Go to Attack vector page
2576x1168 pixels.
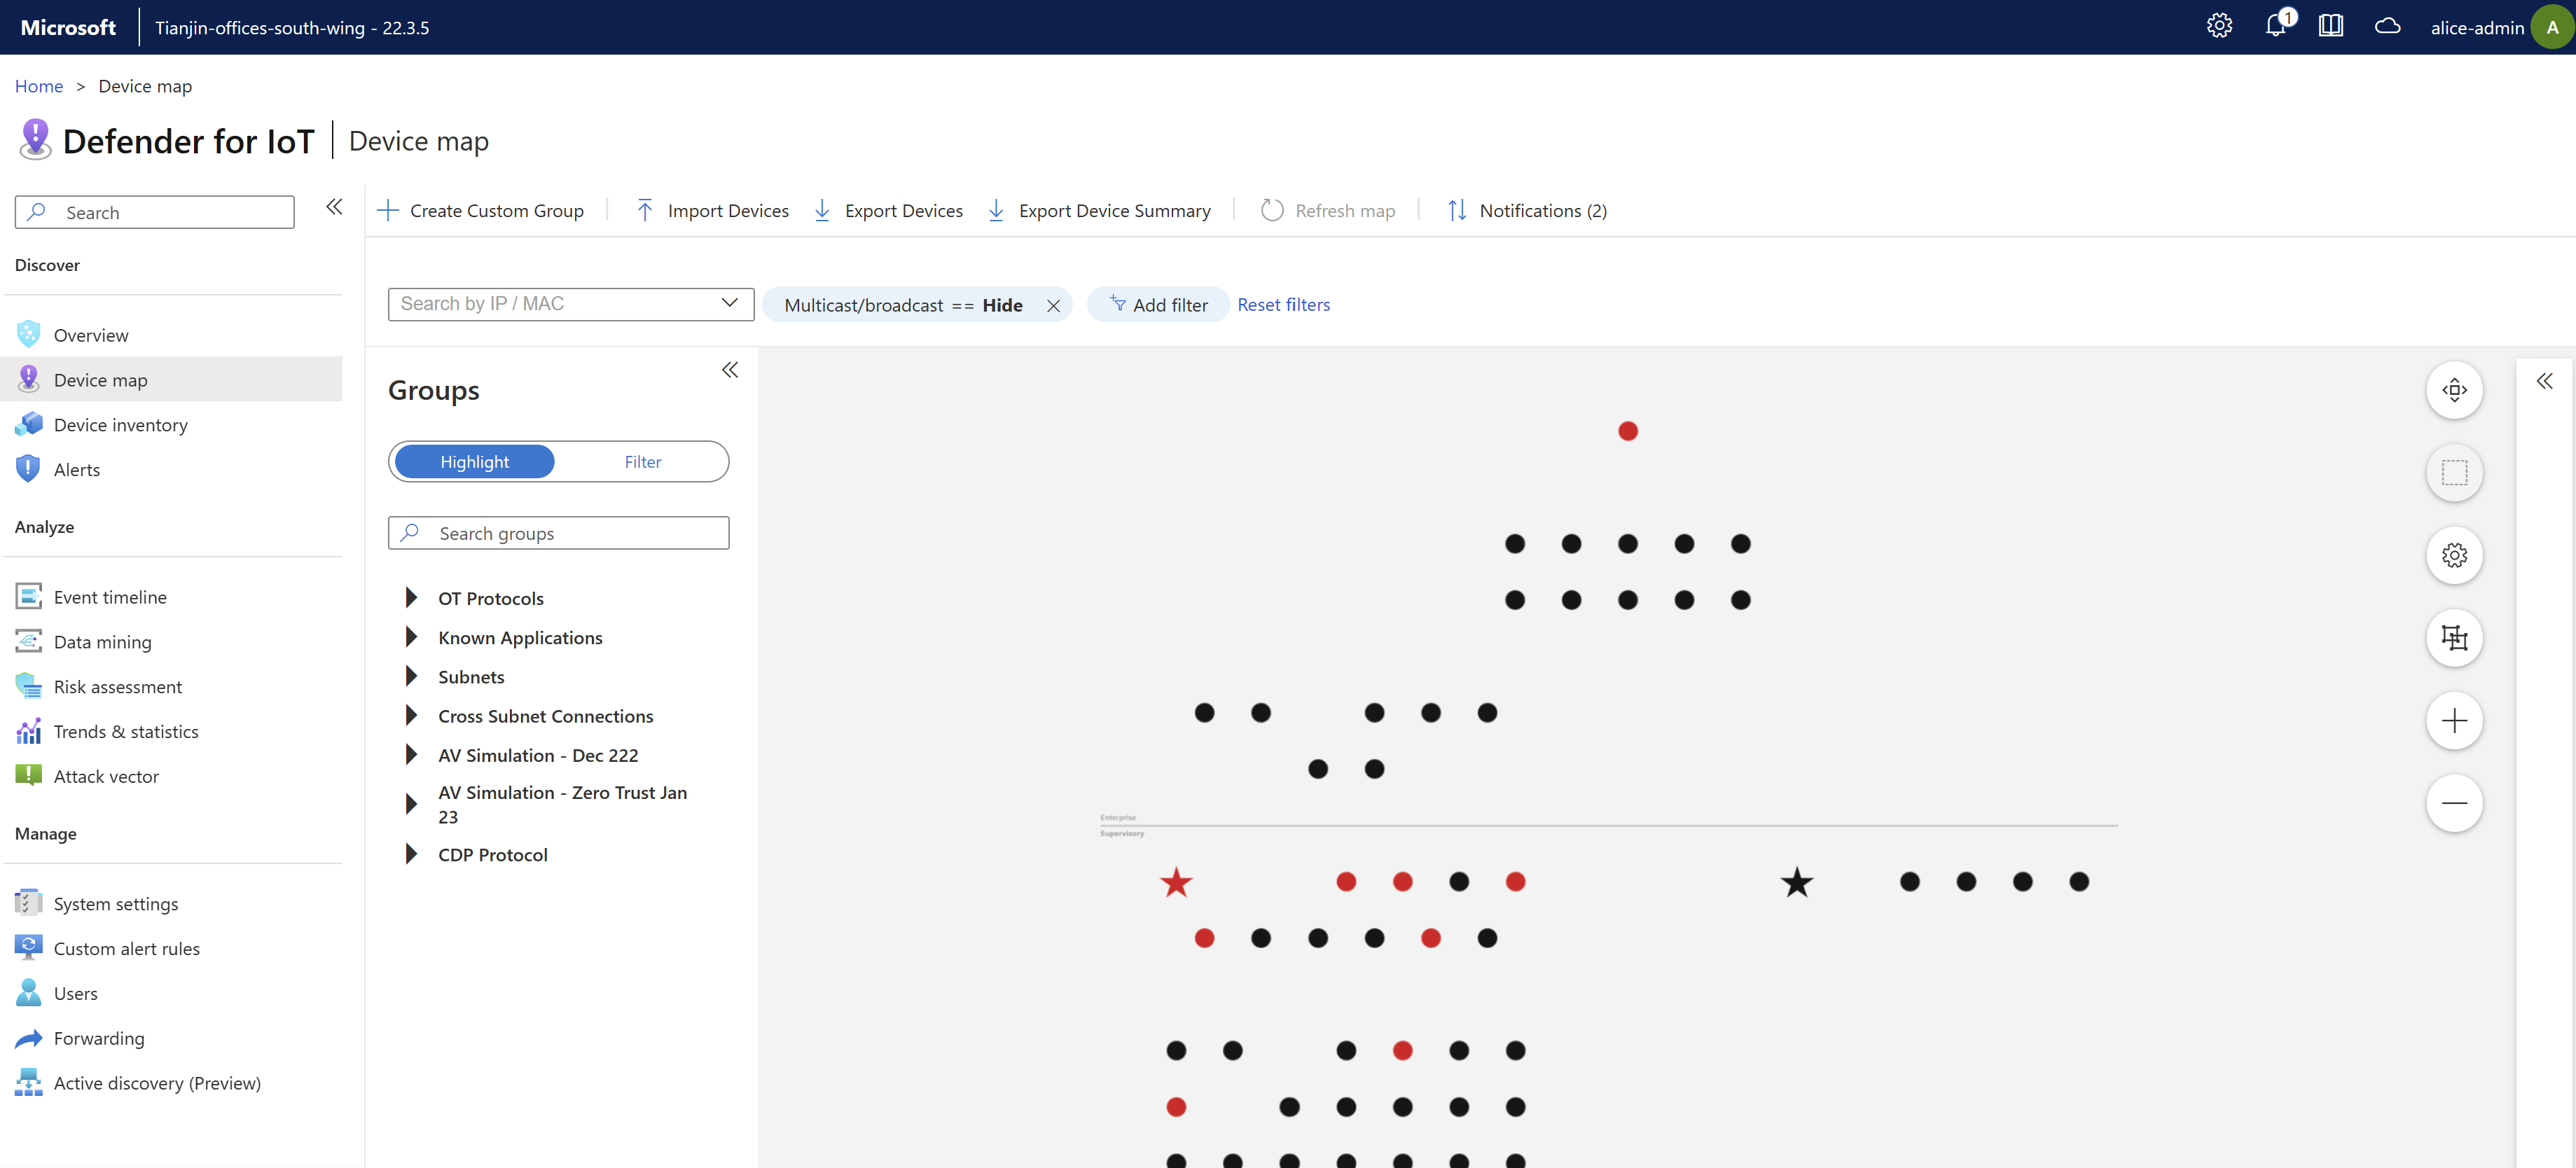click(106, 777)
